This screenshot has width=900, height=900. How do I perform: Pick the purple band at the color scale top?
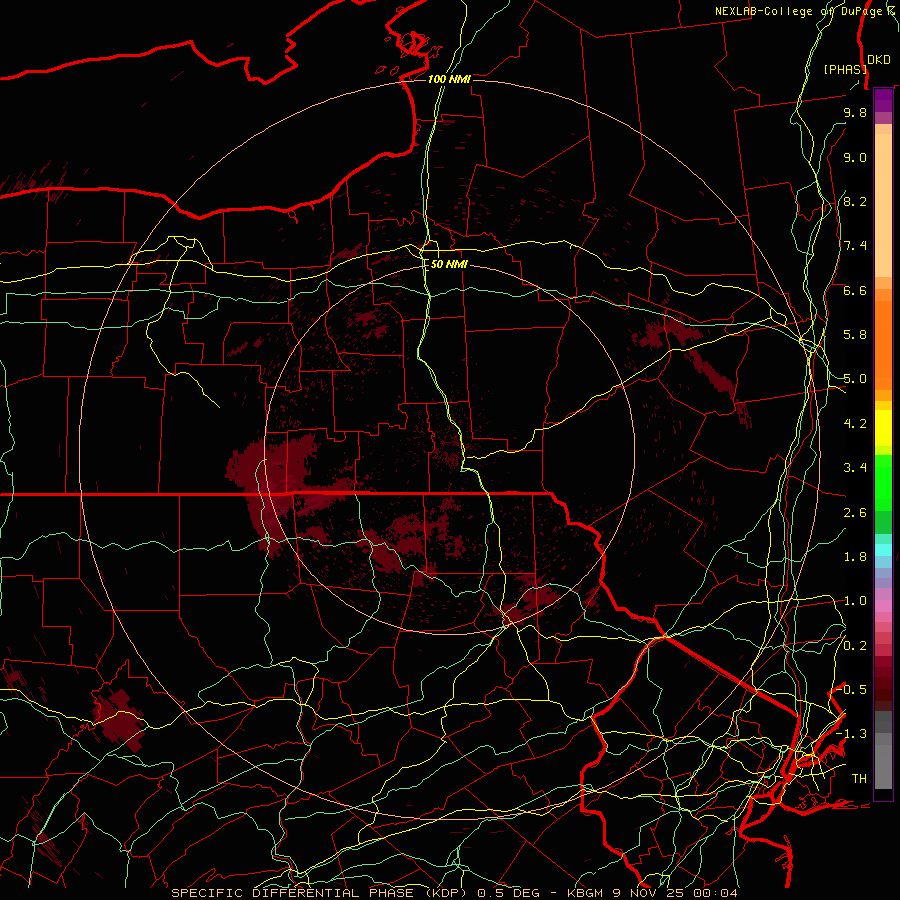pyautogui.click(x=883, y=101)
